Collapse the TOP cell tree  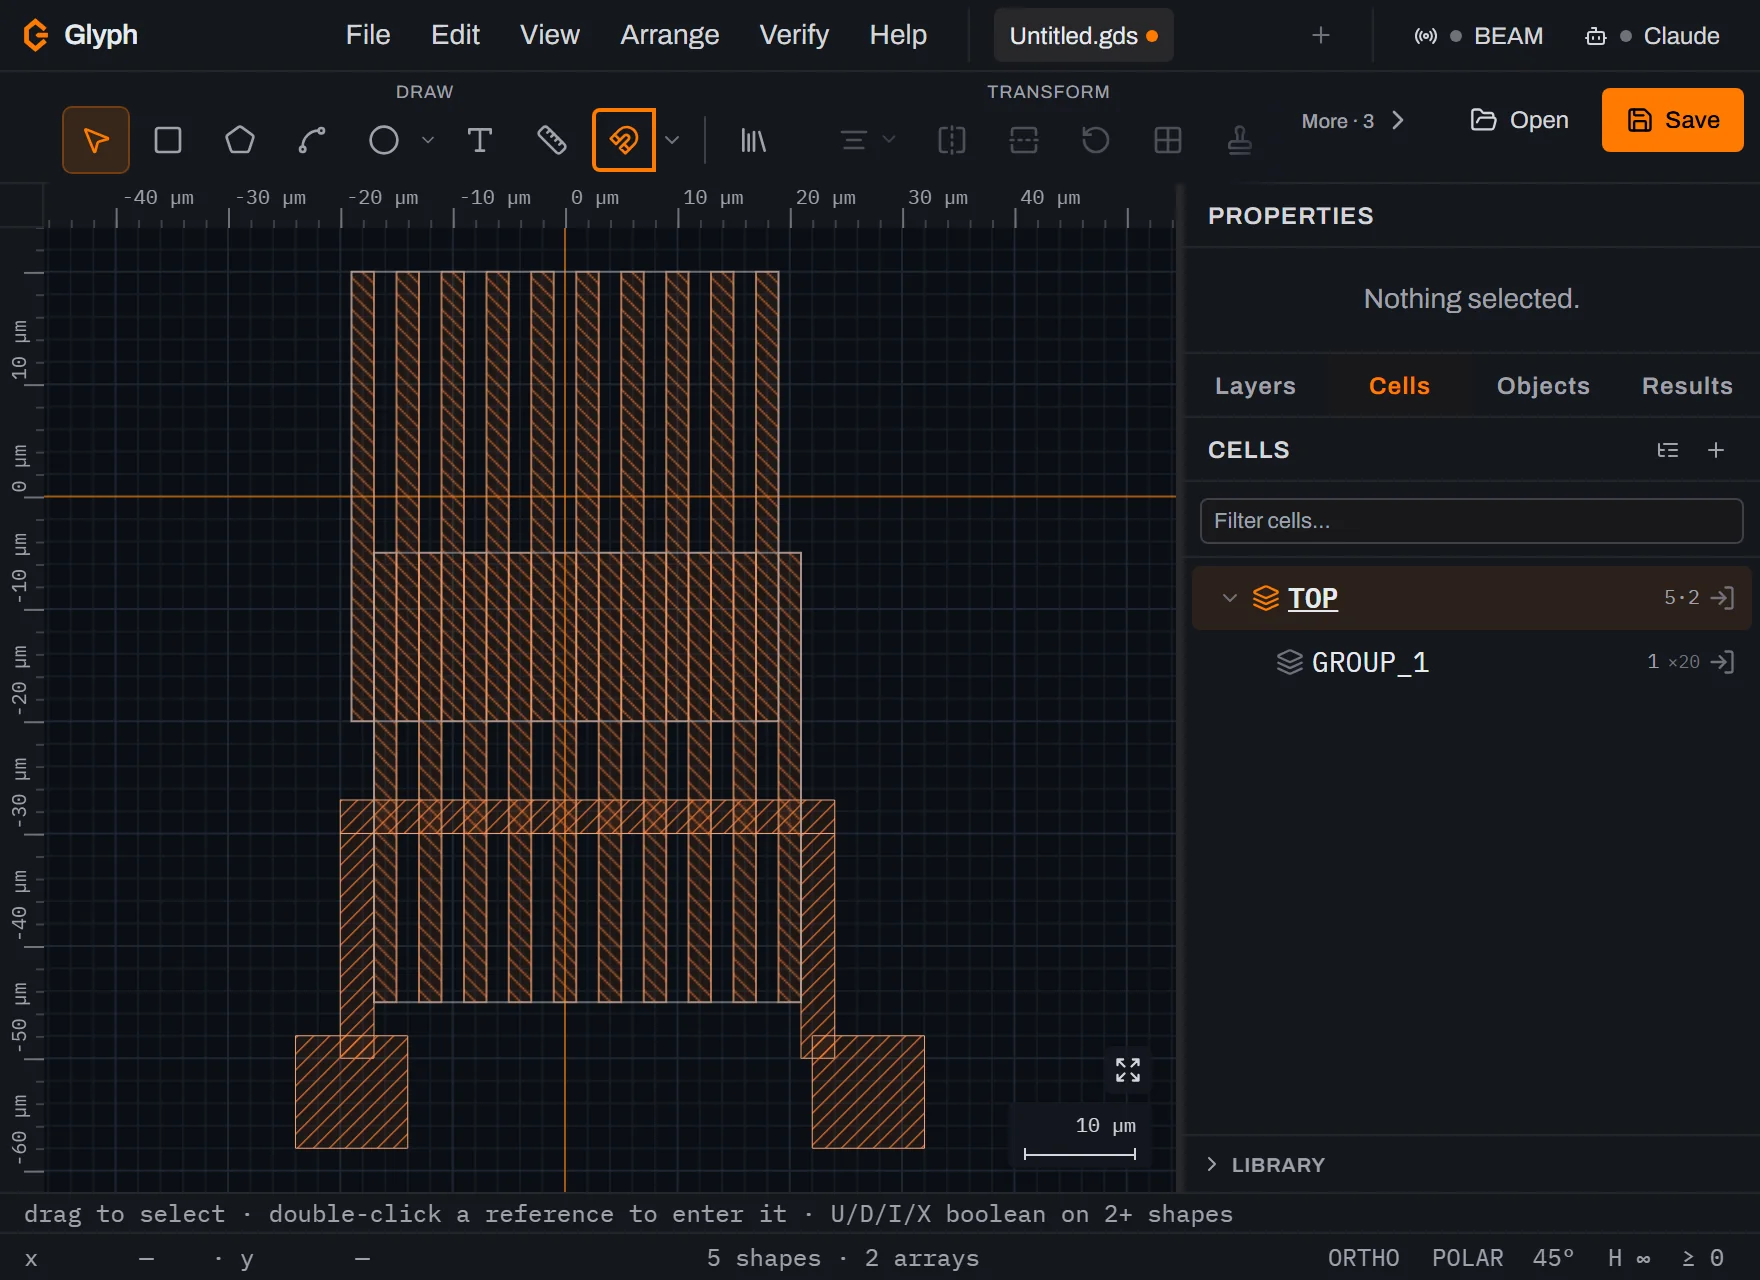(1230, 598)
